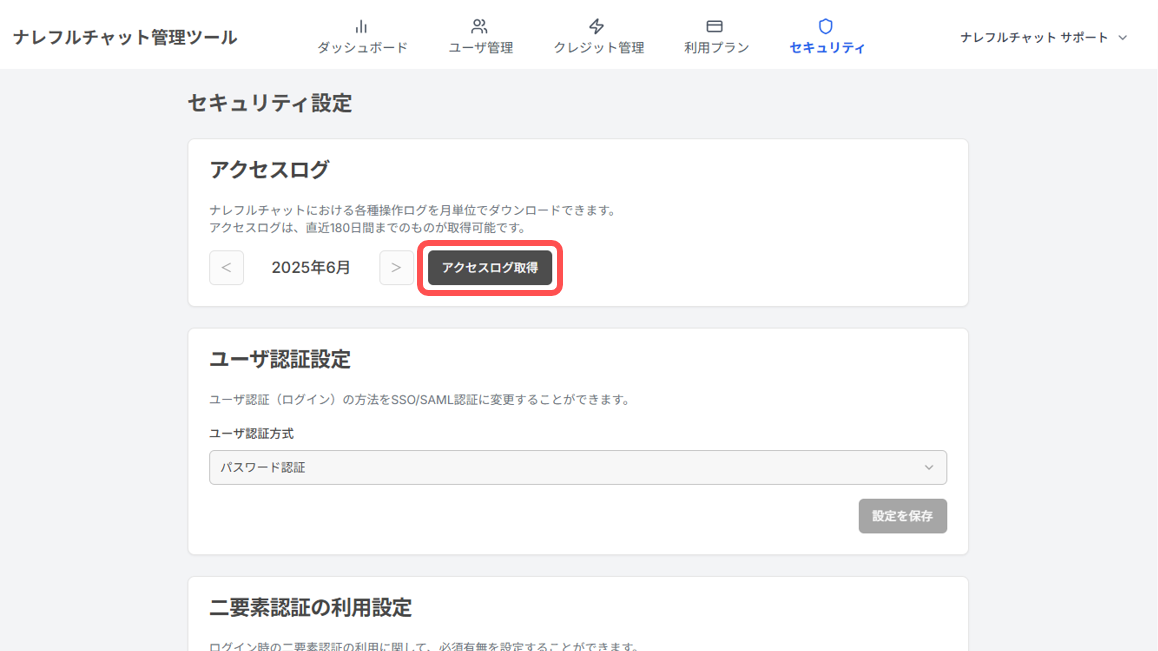Click the 利用プラン card icon
The image size is (1158, 651).
pyautogui.click(x=715, y=26)
